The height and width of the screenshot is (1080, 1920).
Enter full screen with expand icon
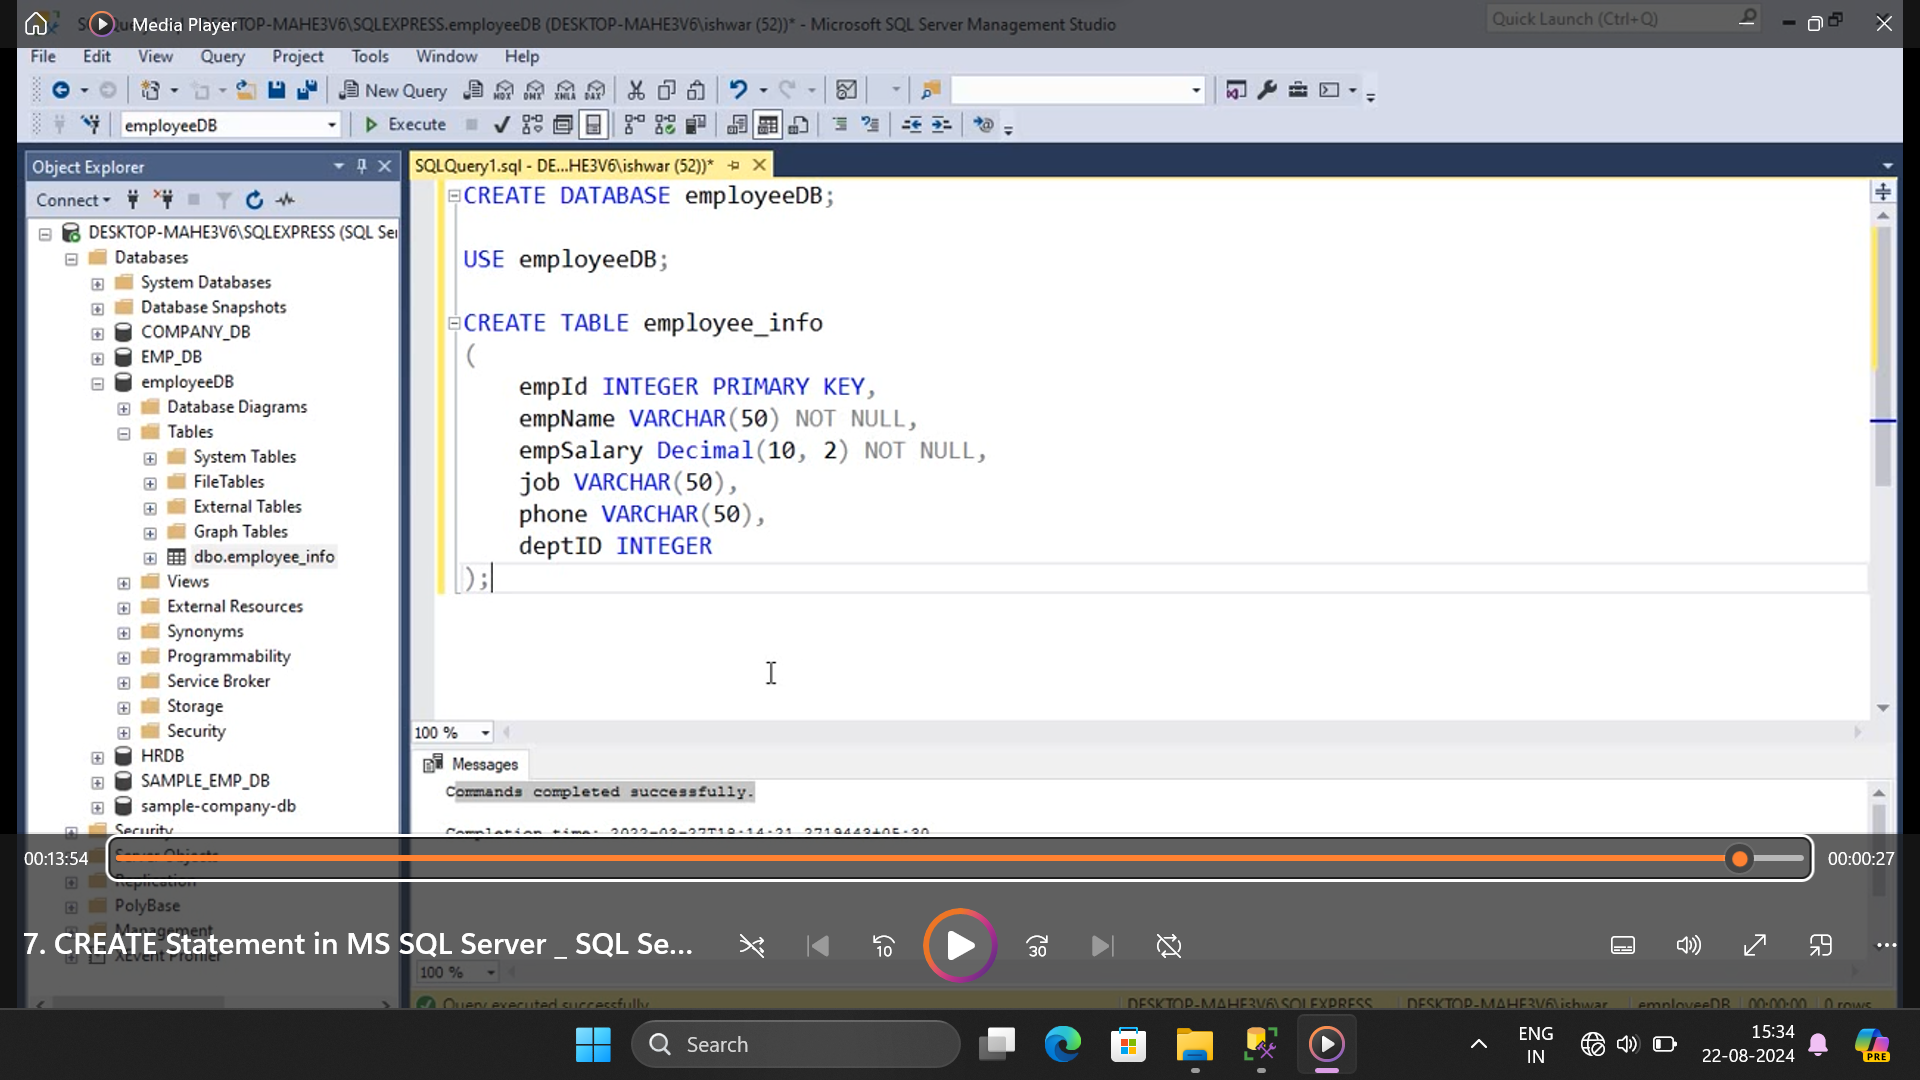(x=1754, y=945)
